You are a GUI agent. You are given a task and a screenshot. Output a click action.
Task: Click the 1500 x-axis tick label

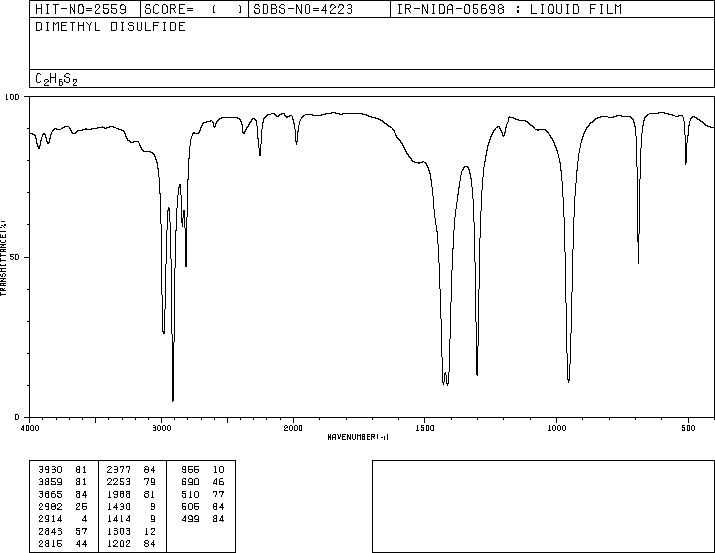(425, 428)
